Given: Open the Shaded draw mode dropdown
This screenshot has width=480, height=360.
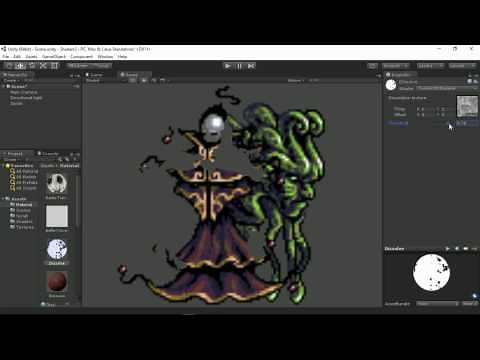Looking at the screenshot, I should [93, 81].
